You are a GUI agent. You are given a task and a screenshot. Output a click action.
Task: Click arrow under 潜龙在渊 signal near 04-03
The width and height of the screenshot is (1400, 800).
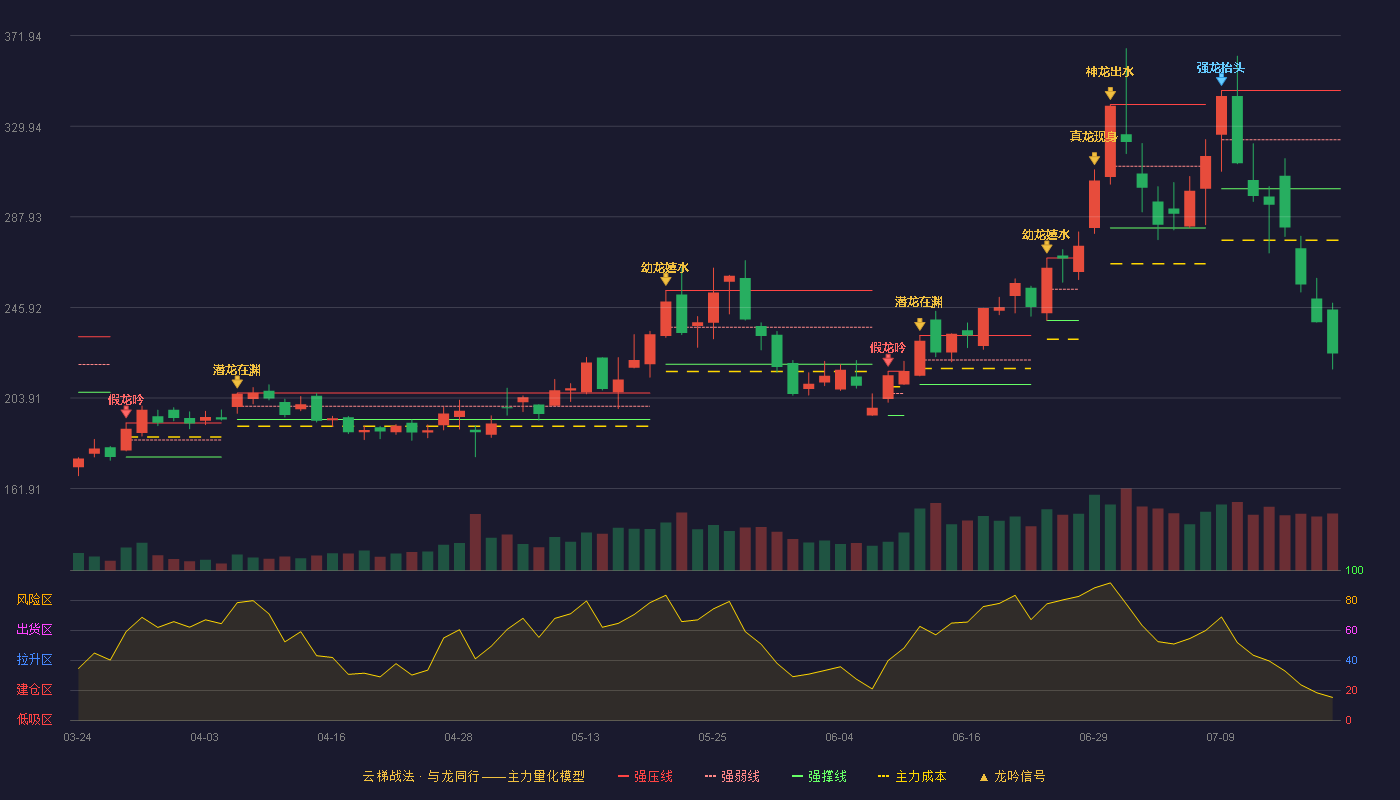coord(237,382)
